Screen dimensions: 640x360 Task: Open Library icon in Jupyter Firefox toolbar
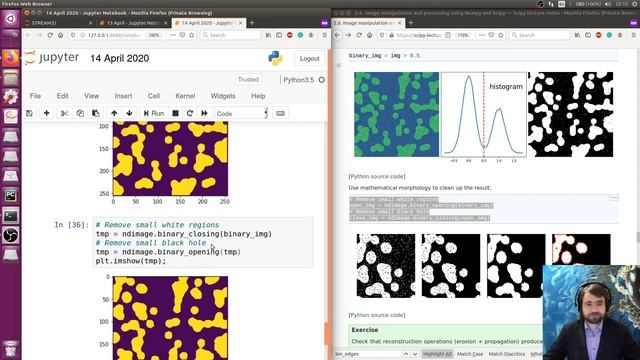[x=268, y=35]
